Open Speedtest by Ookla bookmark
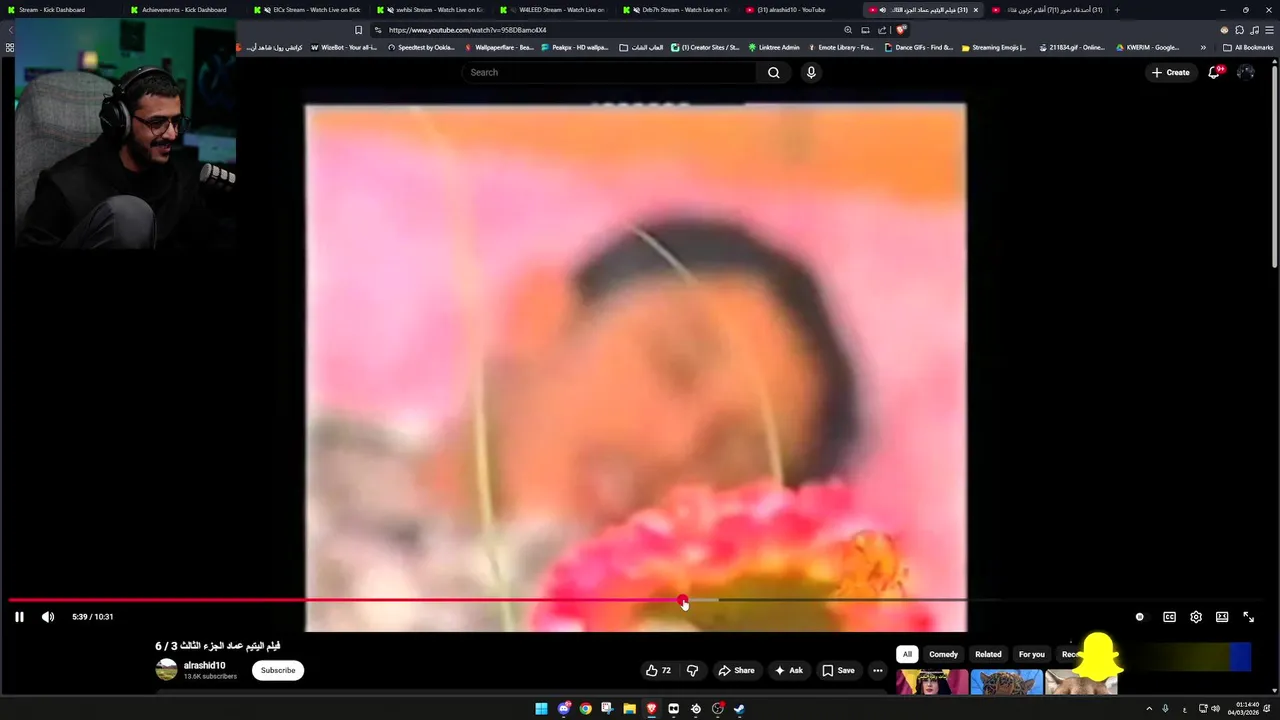1280x720 pixels. pos(421,47)
